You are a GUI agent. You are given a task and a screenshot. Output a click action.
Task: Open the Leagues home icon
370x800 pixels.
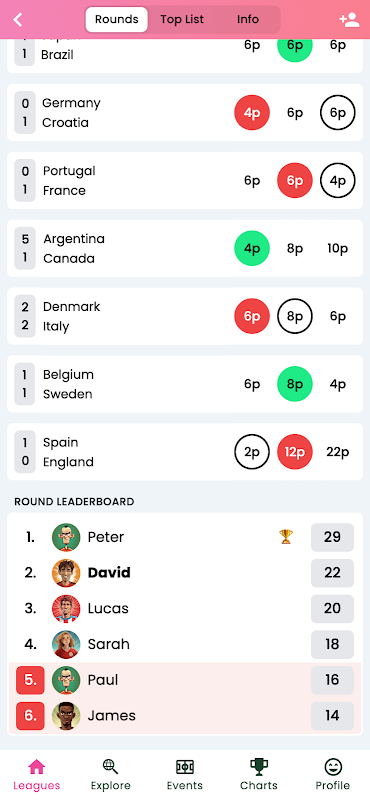(37, 766)
